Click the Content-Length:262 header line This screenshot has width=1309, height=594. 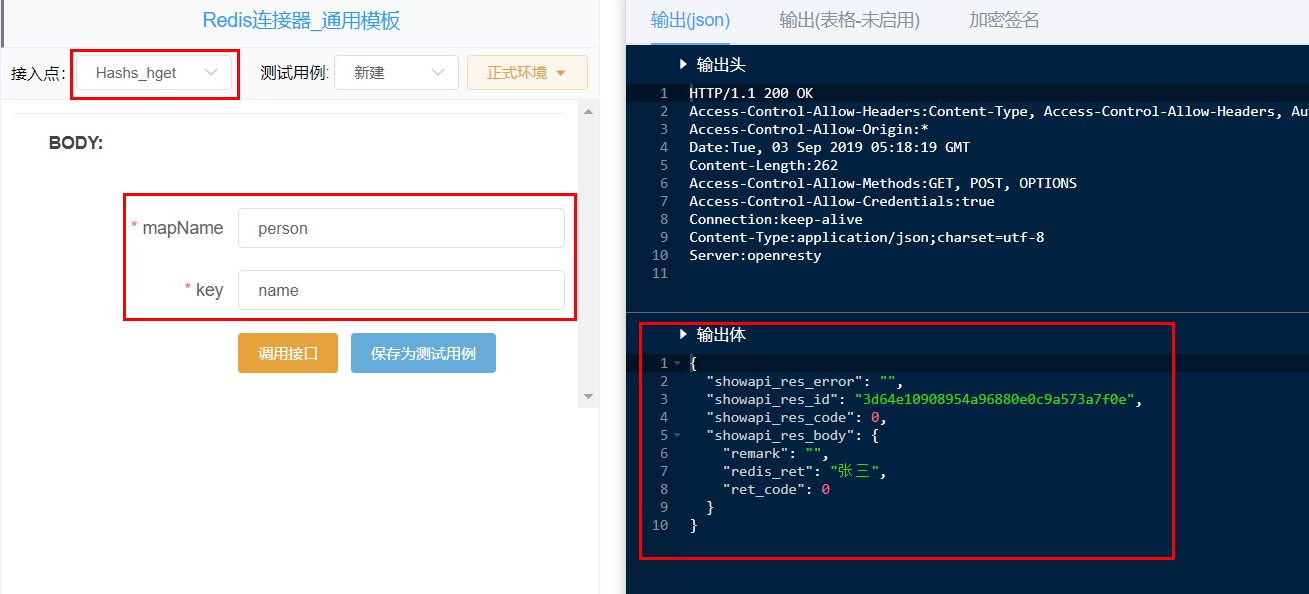763,165
